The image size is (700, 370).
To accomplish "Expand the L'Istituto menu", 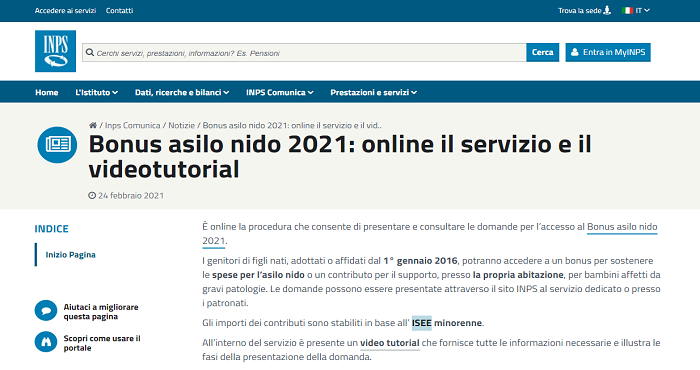I will (x=96, y=92).
